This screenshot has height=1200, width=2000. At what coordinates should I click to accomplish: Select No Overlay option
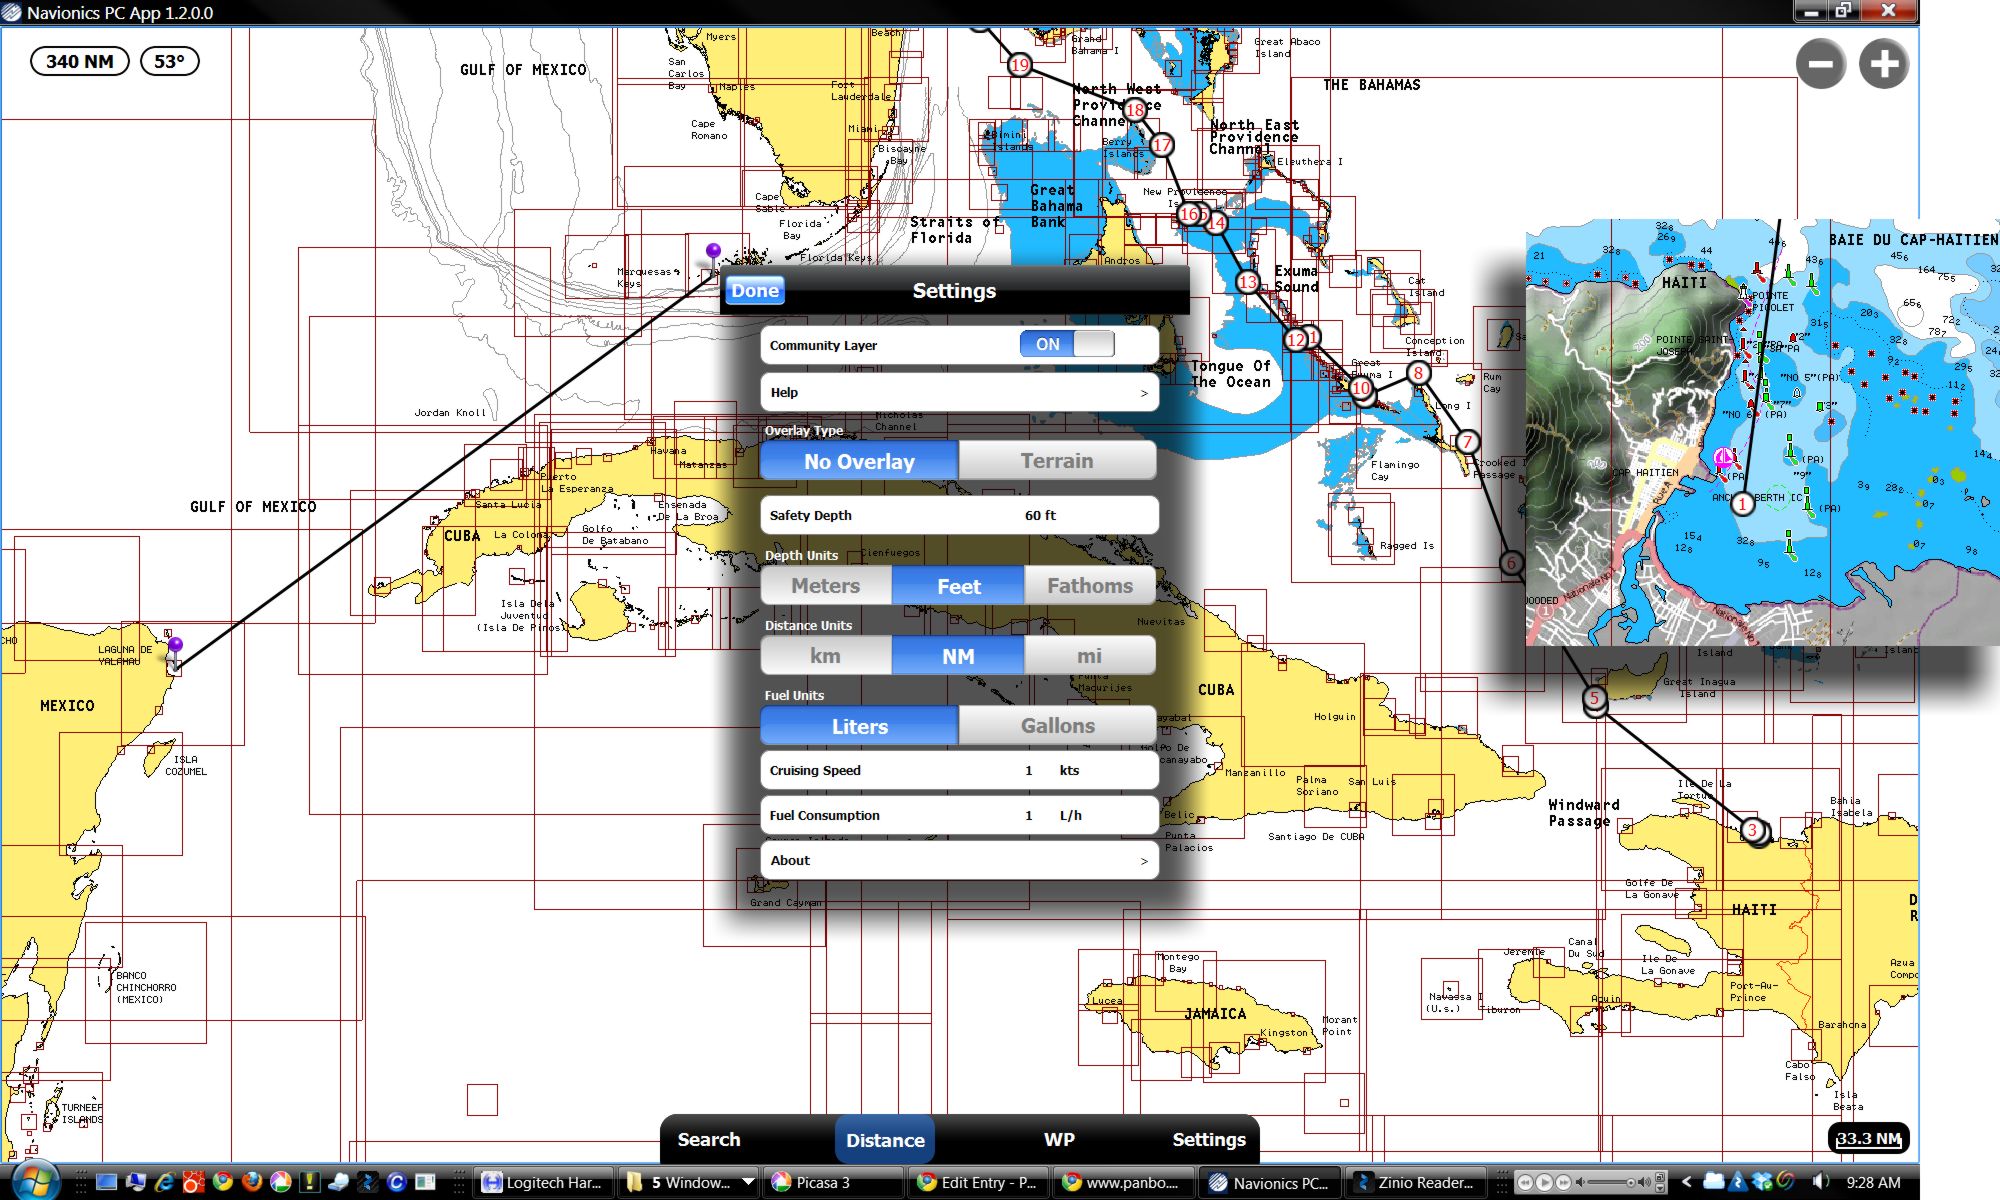pos(859,461)
